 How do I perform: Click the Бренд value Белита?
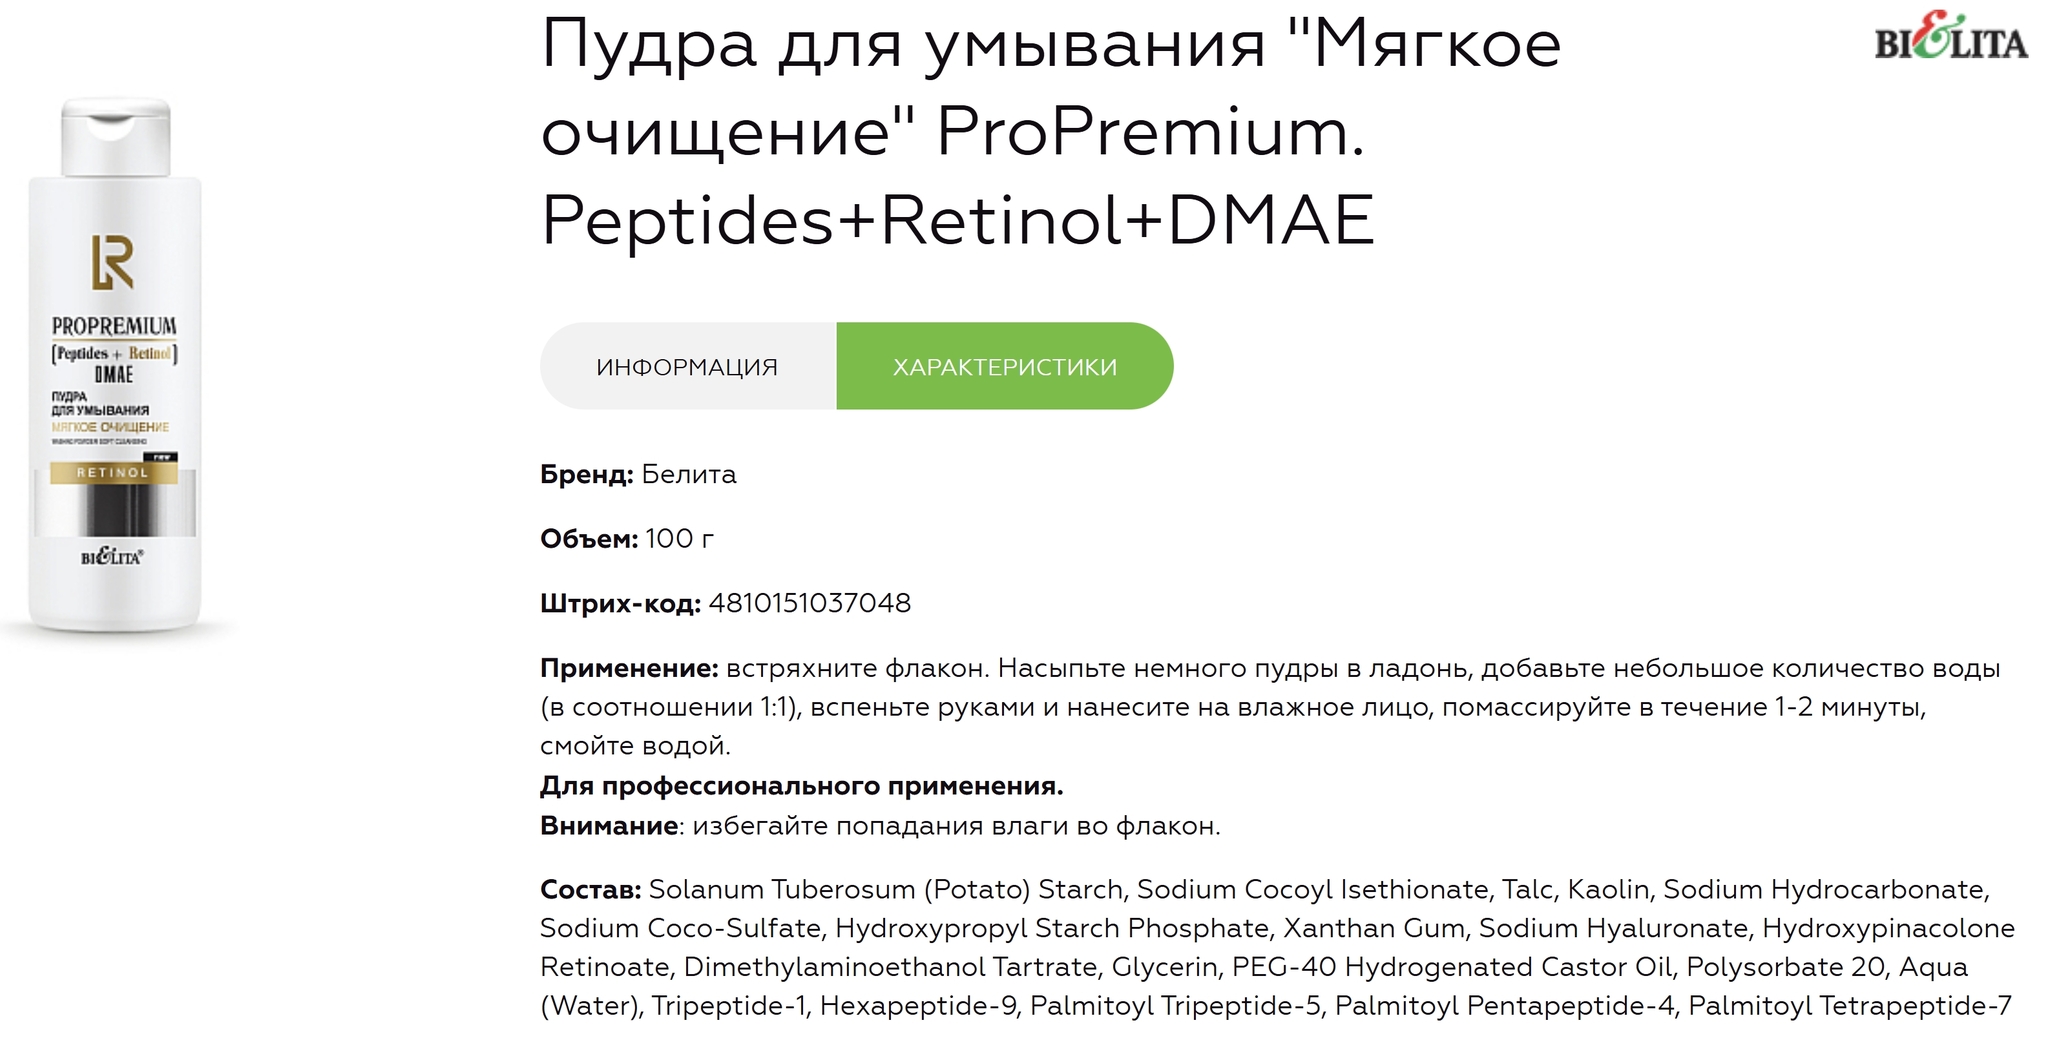tap(689, 474)
